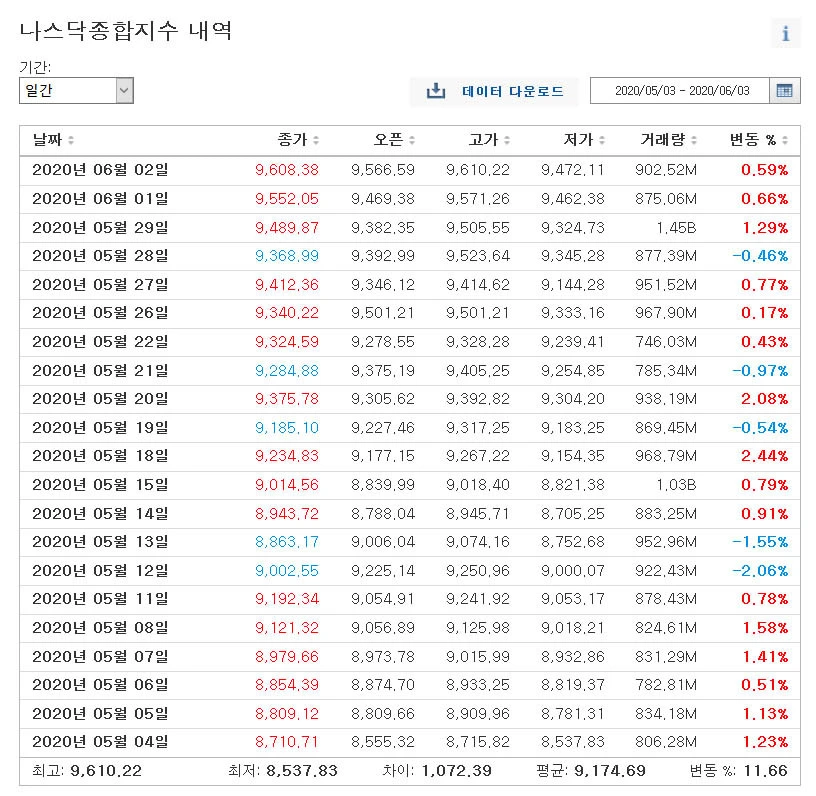
Task: Open the calendar date picker icon
Action: (784, 91)
